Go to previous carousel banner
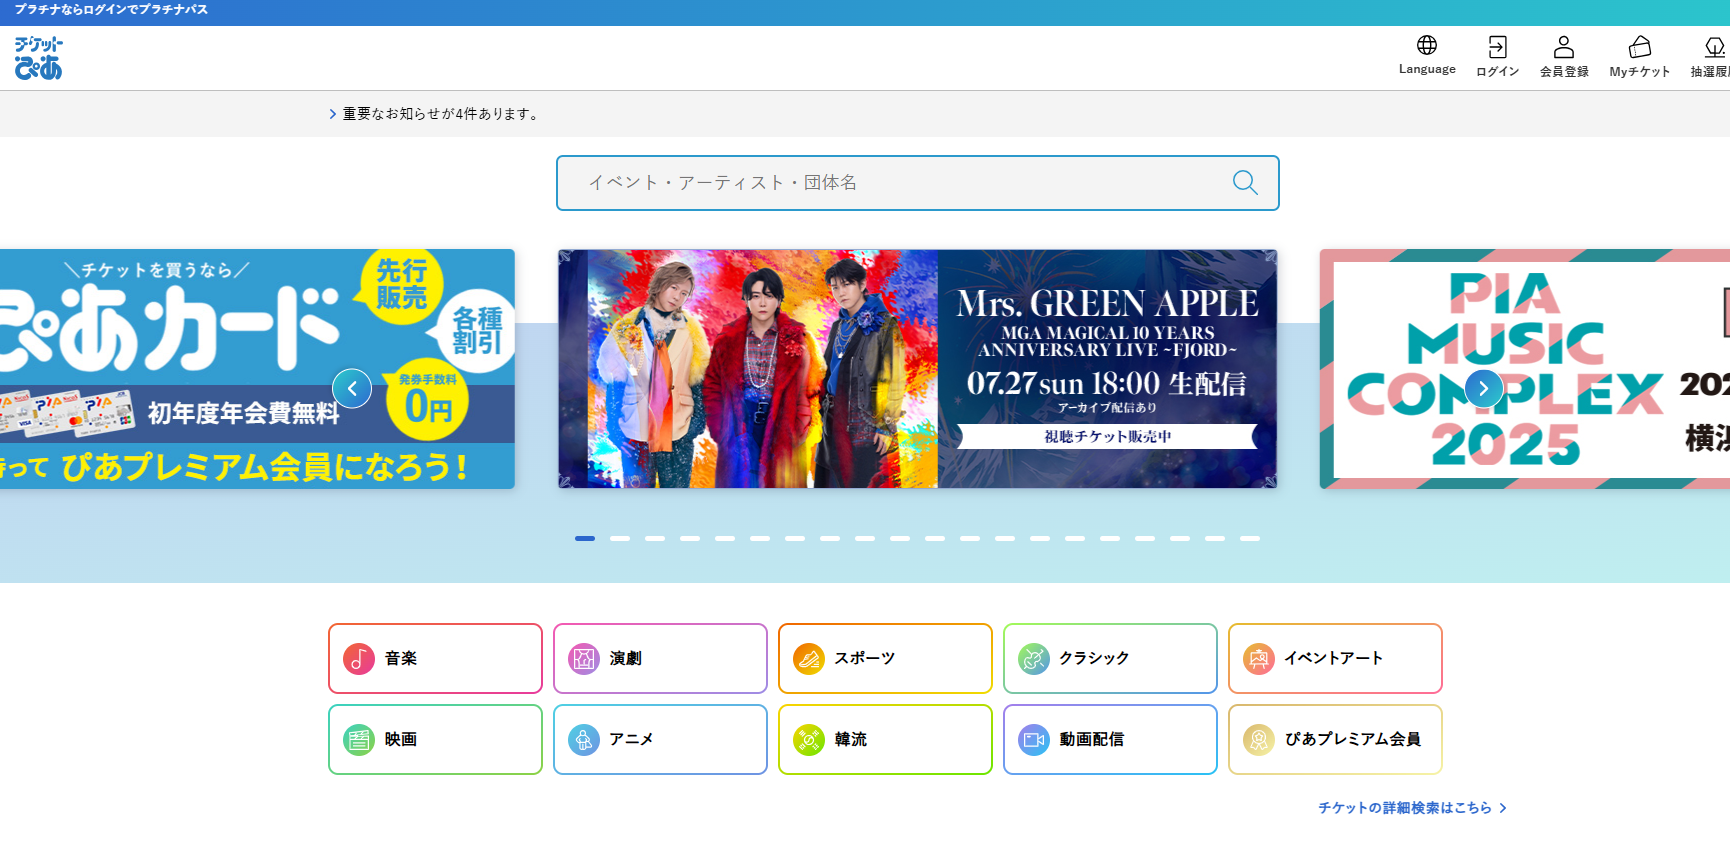 click(x=352, y=388)
